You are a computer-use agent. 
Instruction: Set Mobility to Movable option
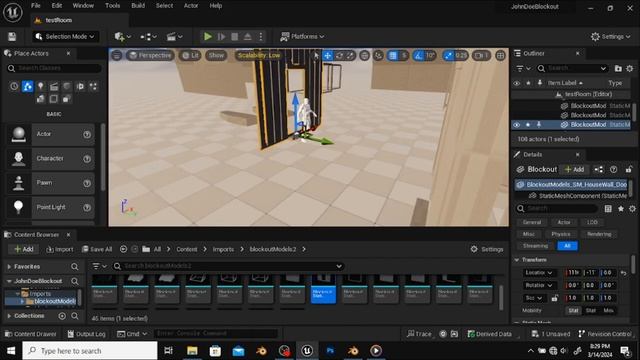(608, 311)
